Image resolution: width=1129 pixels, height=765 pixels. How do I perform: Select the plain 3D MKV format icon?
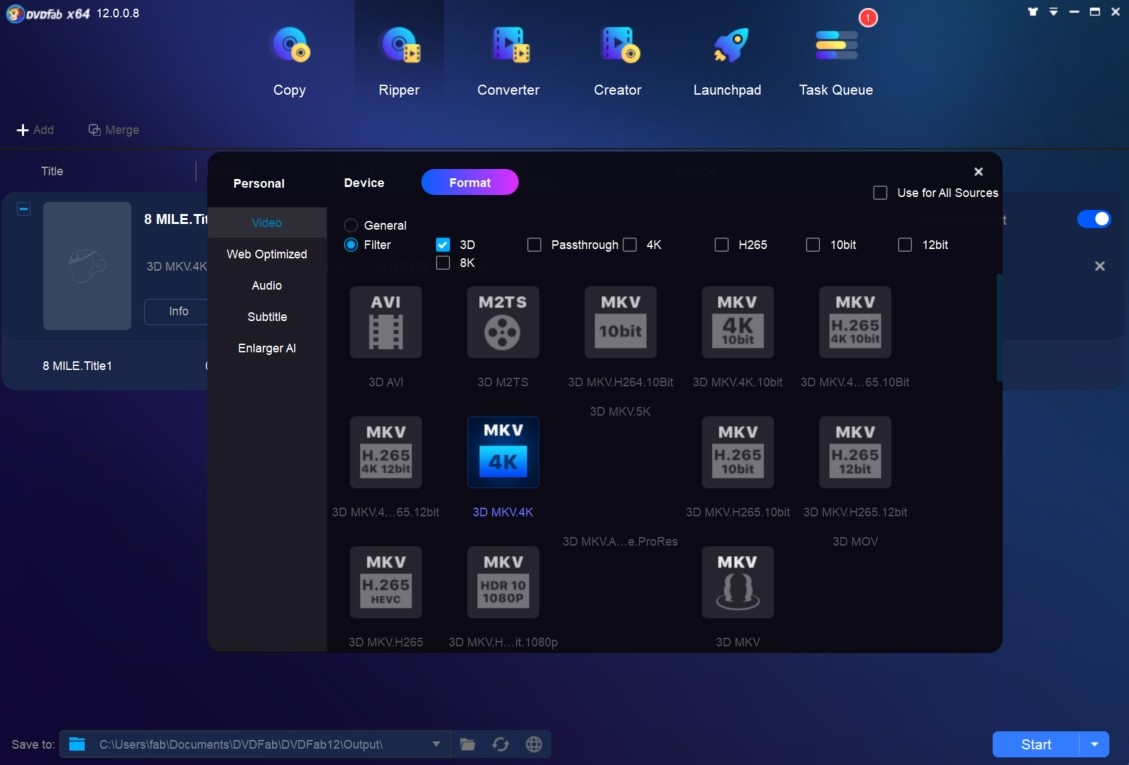(x=738, y=582)
